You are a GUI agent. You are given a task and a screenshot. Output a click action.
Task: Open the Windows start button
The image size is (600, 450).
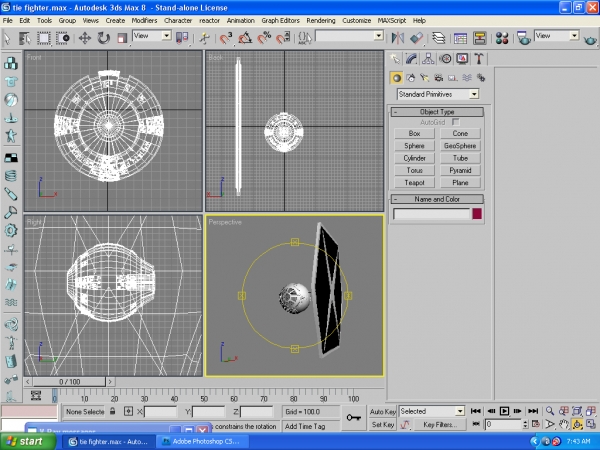pyautogui.click(x=28, y=442)
